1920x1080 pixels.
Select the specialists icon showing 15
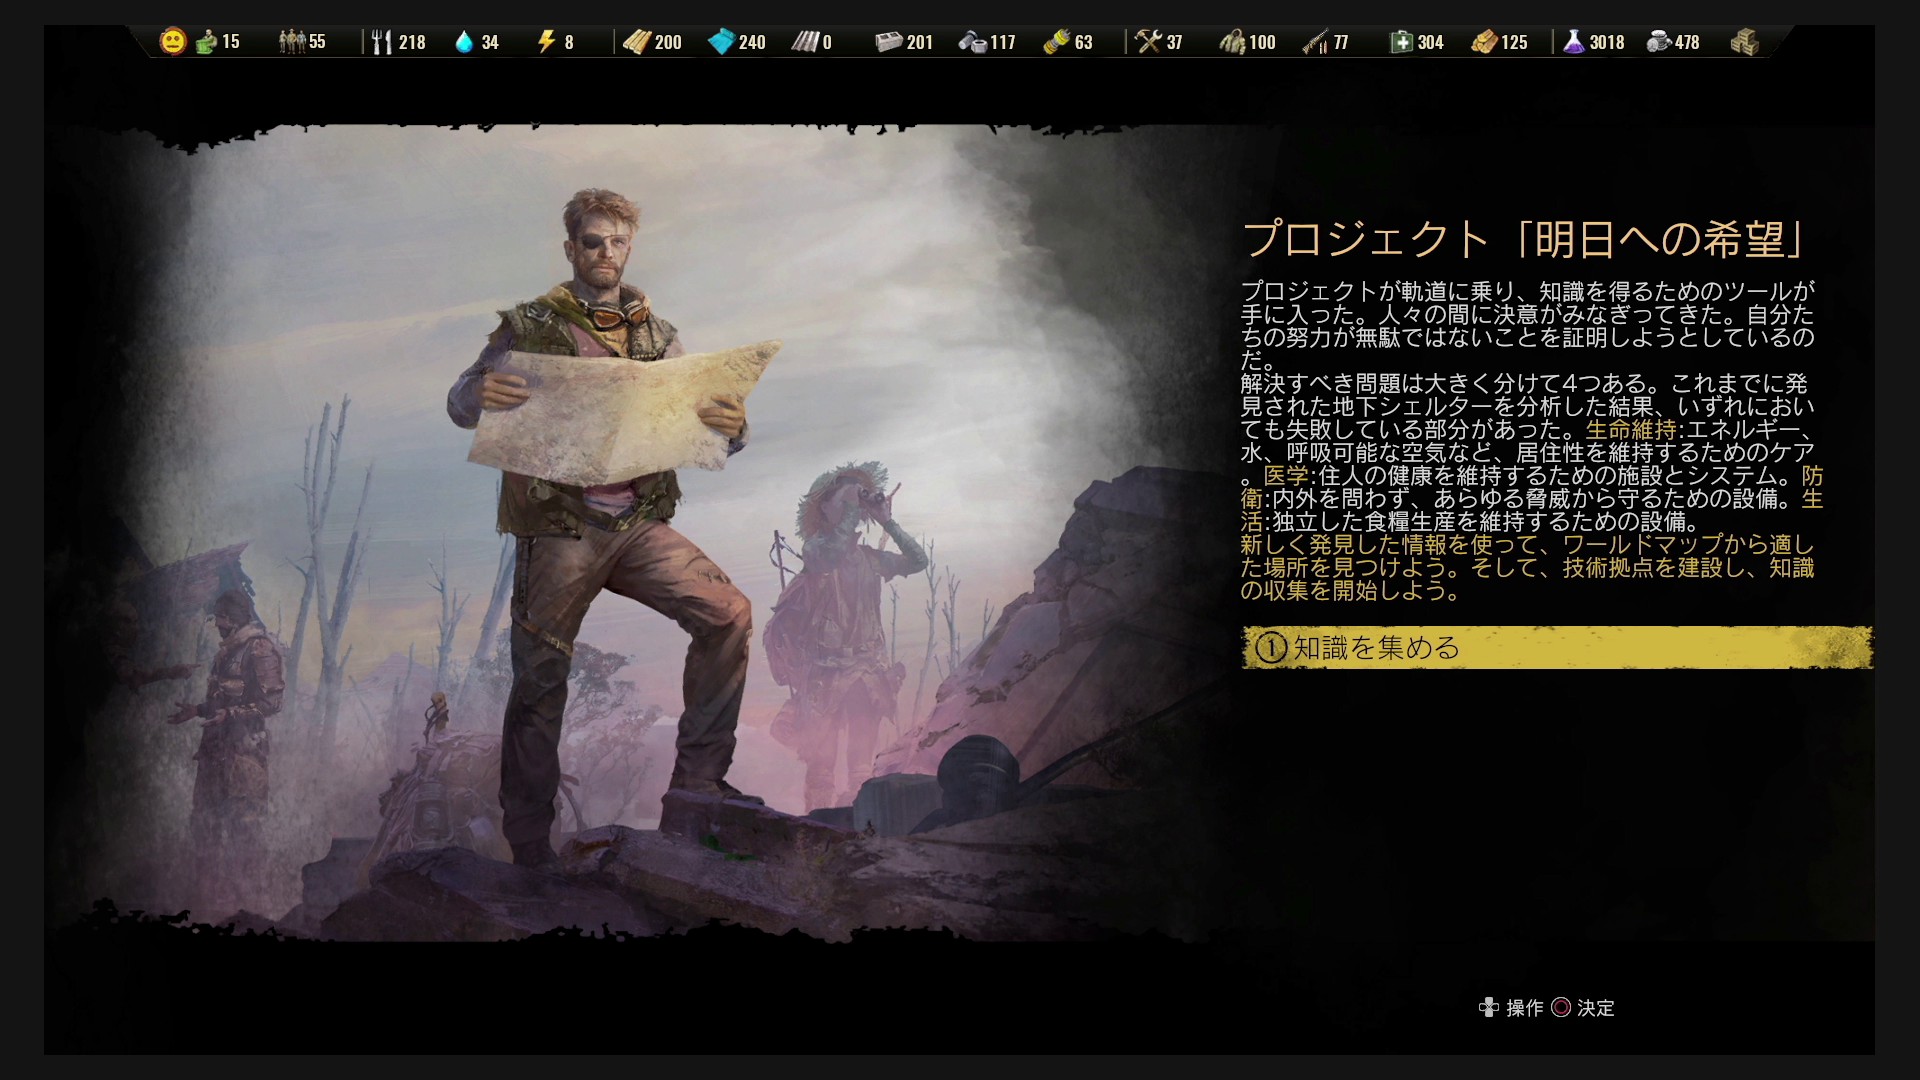pyautogui.click(x=205, y=42)
